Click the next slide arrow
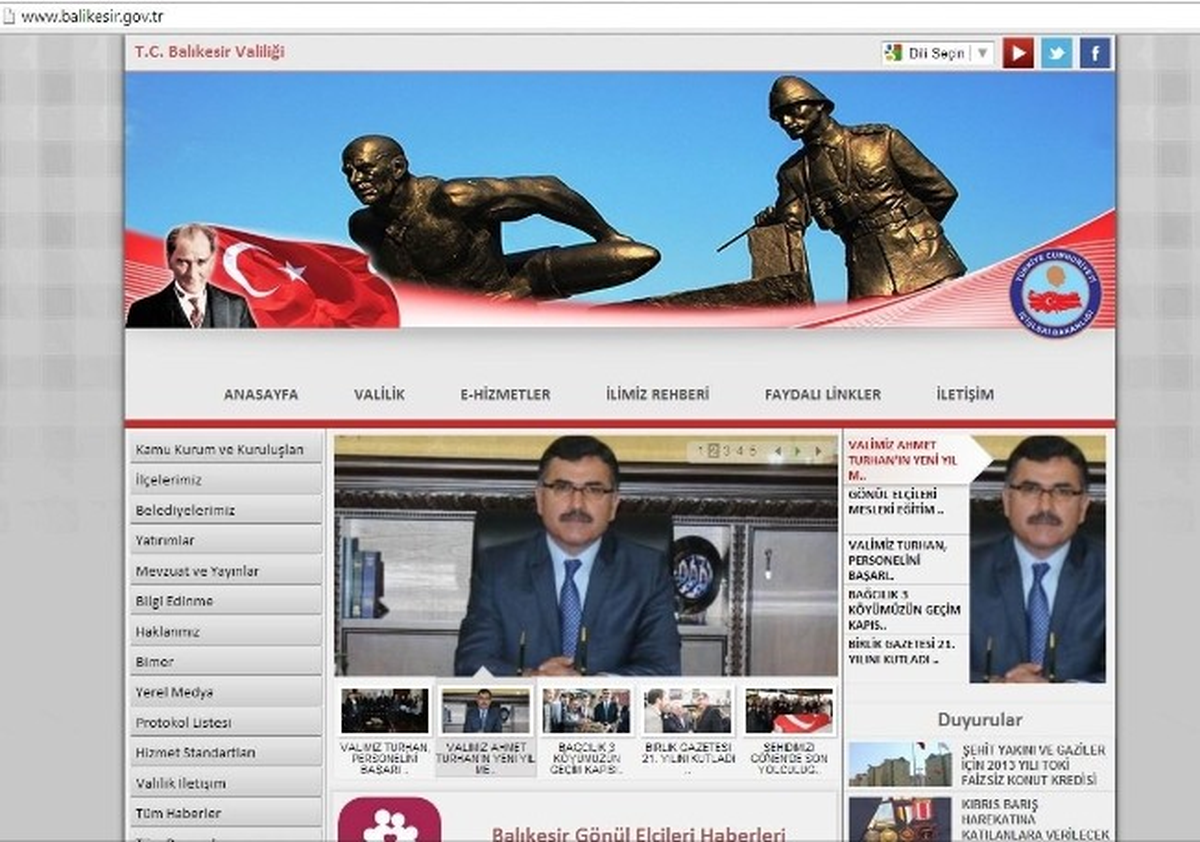 (818, 452)
